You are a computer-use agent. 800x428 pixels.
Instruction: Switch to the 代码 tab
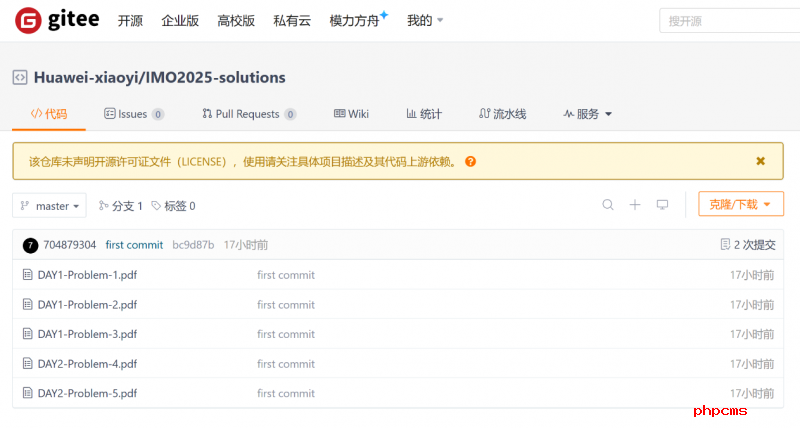[x=49, y=114]
